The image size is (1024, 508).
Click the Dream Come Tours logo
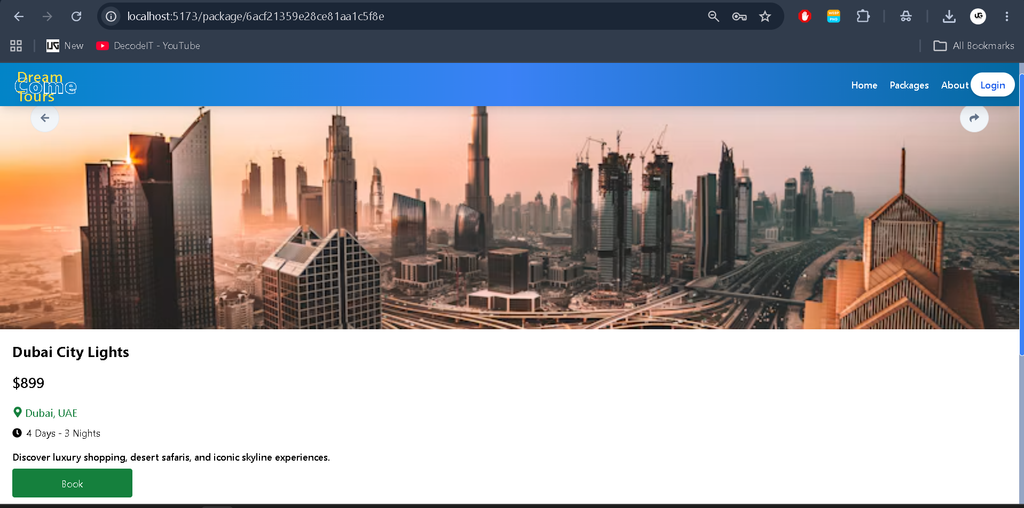[46, 86]
